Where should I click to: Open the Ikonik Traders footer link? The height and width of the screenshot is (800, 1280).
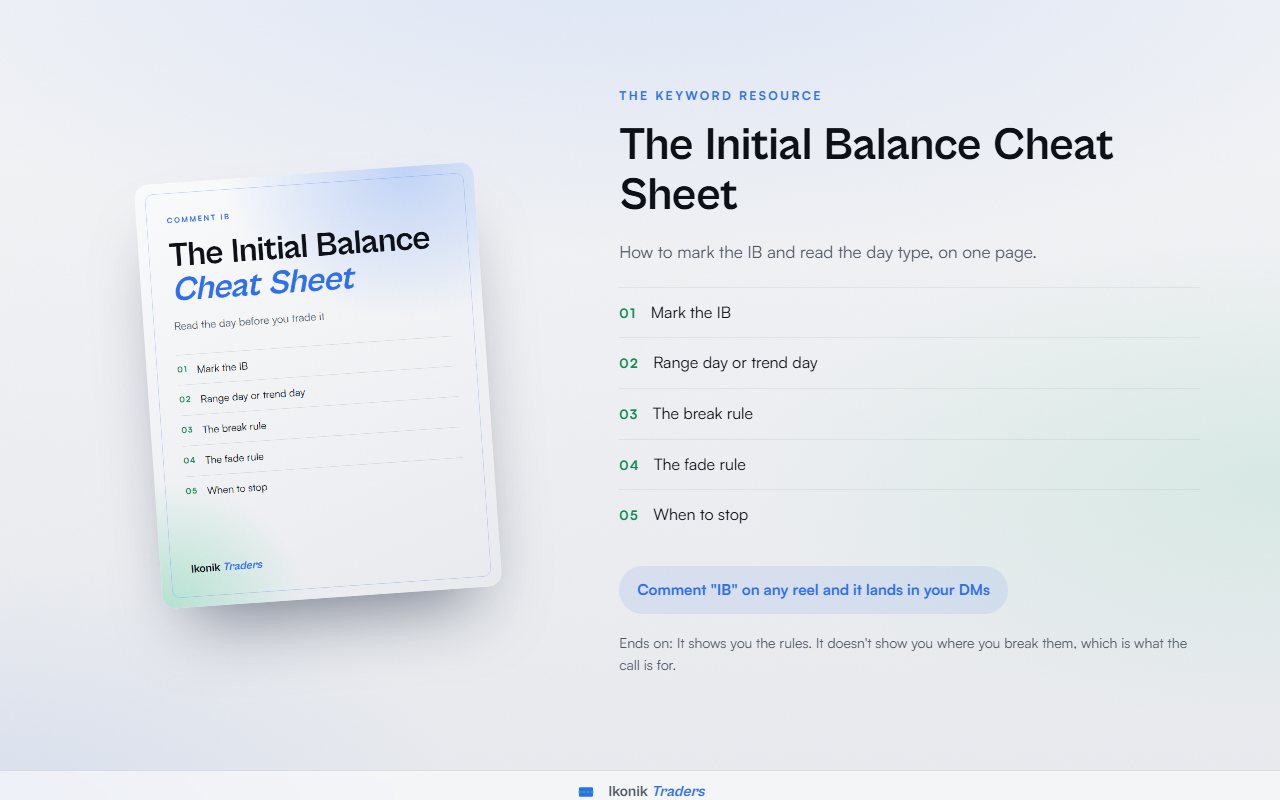pos(656,791)
